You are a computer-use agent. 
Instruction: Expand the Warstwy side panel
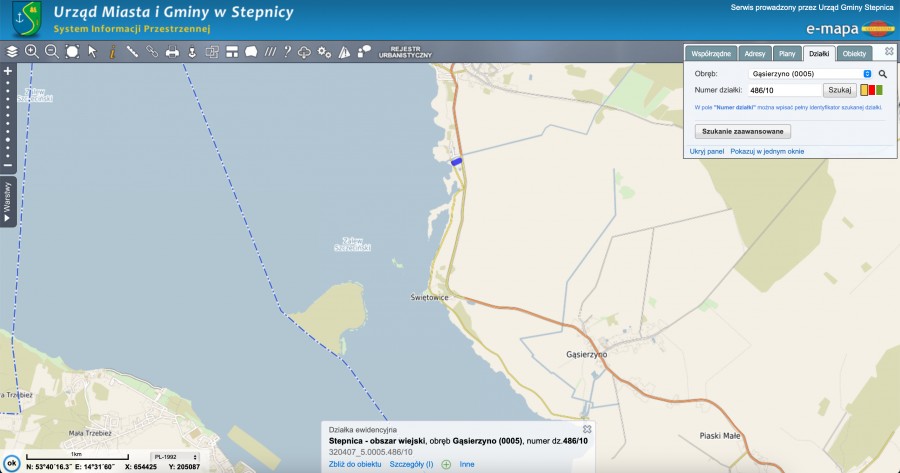[x=7, y=202]
